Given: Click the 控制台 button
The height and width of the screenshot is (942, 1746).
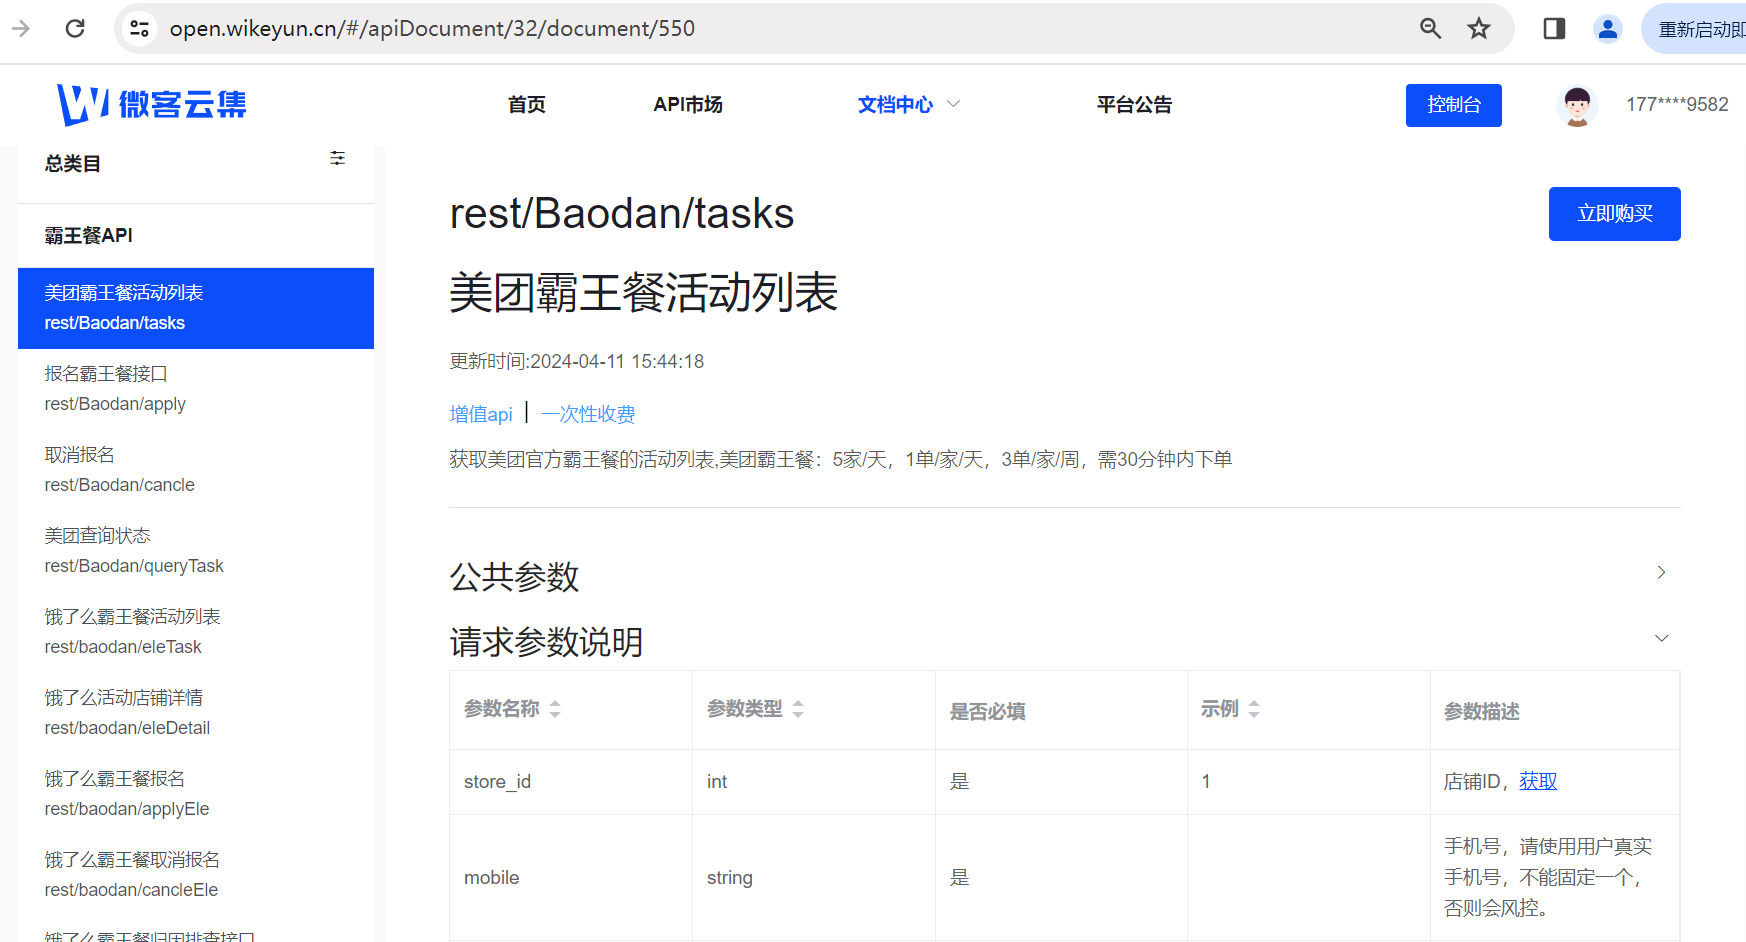Looking at the screenshot, I should (x=1454, y=105).
